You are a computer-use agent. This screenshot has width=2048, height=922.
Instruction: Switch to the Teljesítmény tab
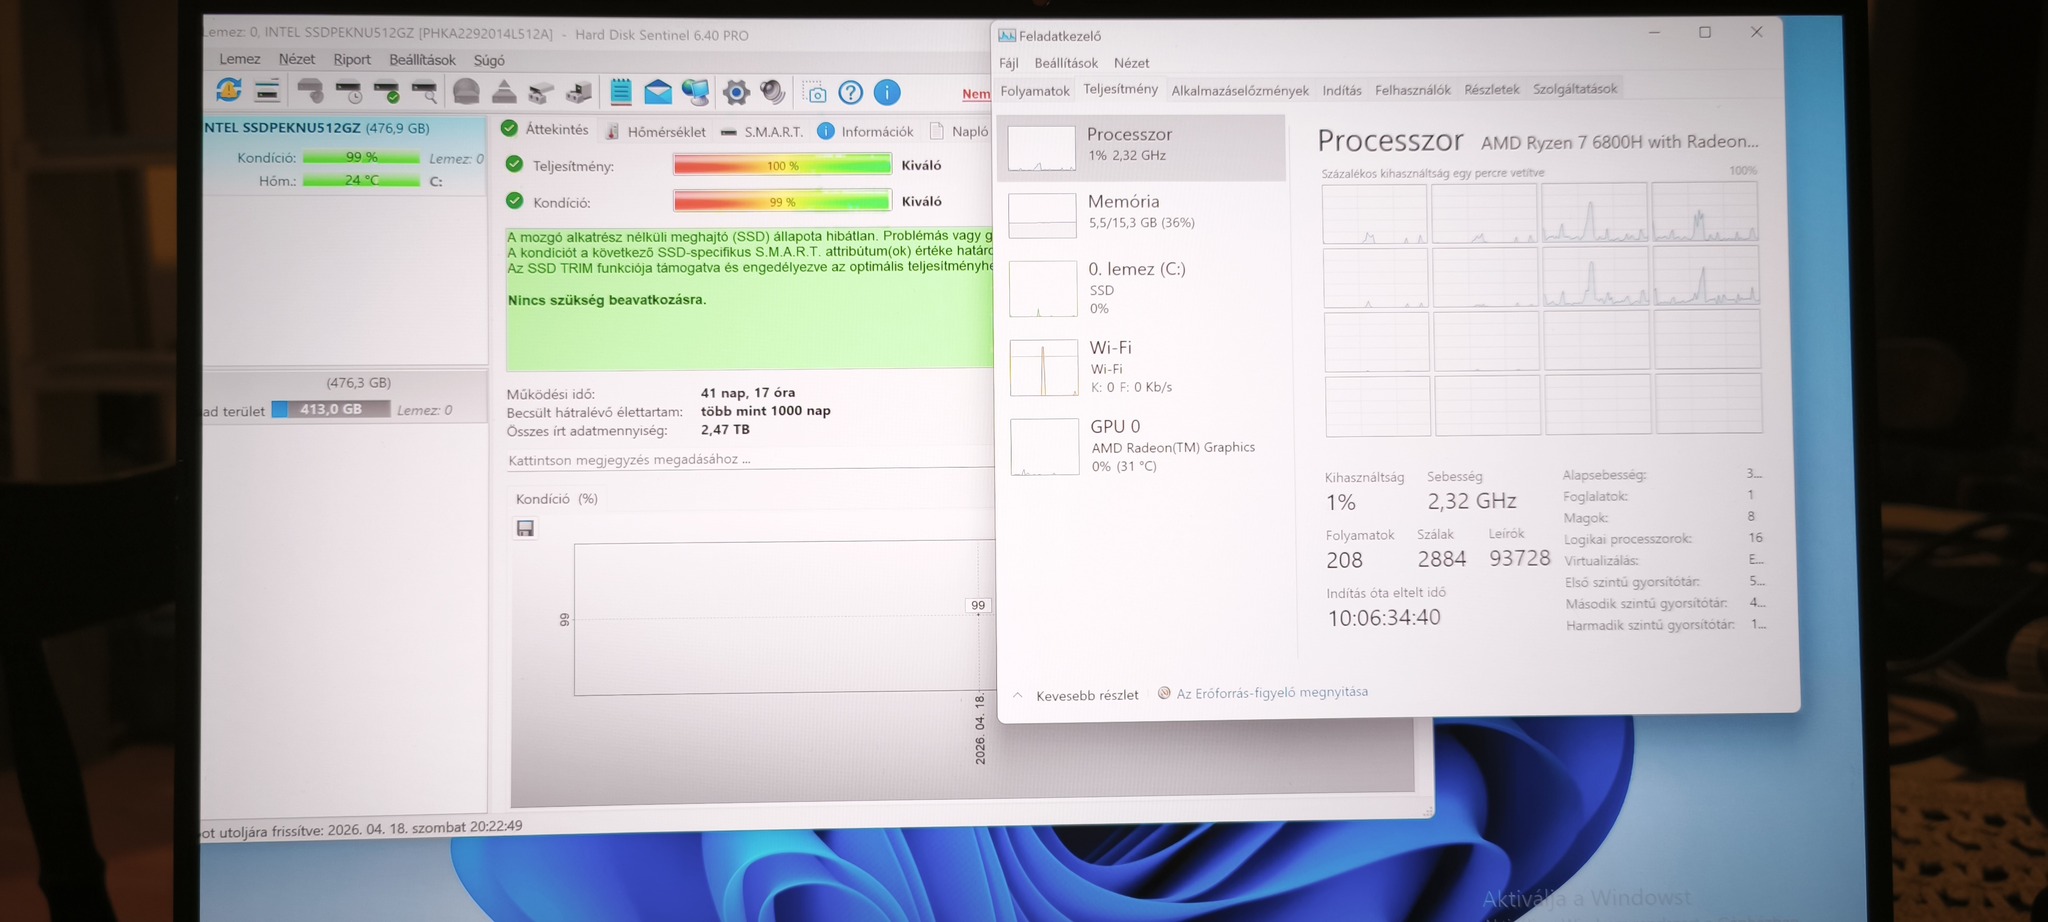[x=1121, y=89]
